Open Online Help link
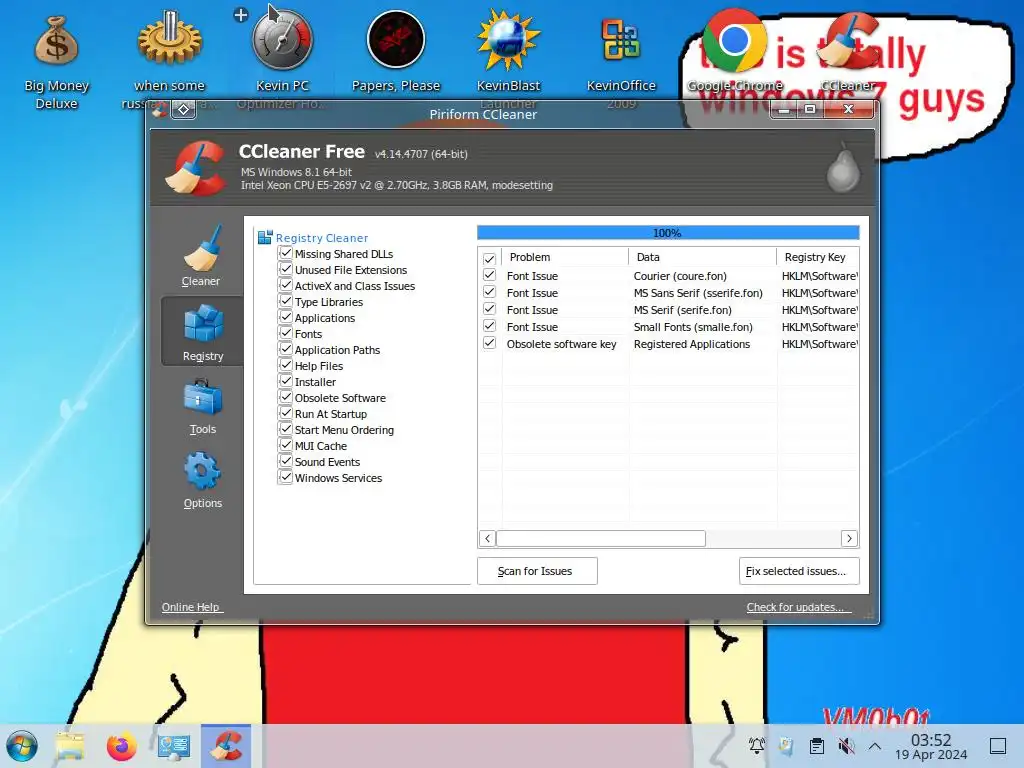The height and width of the screenshot is (768, 1024). [x=192, y=607]
